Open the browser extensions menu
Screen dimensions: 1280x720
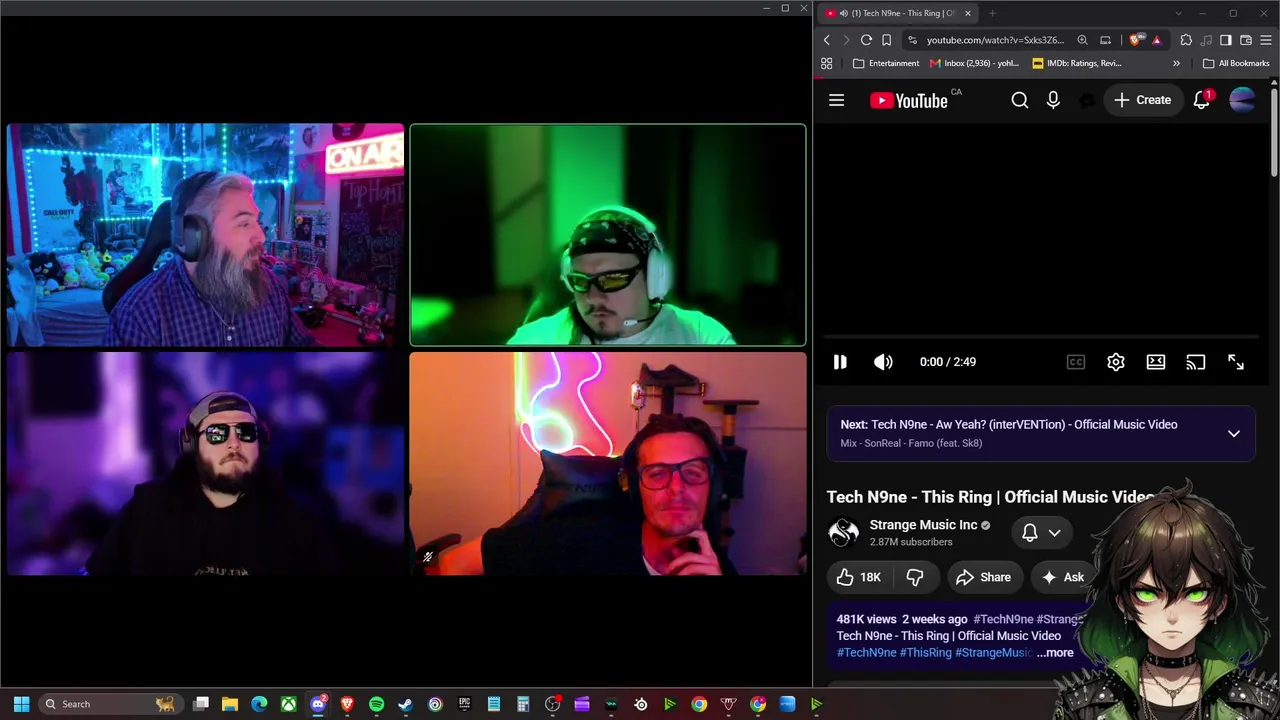1186,40
